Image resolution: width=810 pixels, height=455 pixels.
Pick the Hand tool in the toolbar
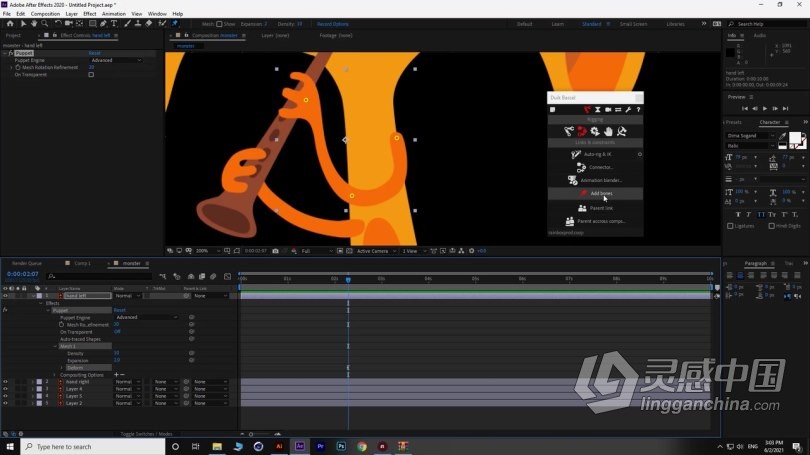pyautogui.click(x=34, y=24)
